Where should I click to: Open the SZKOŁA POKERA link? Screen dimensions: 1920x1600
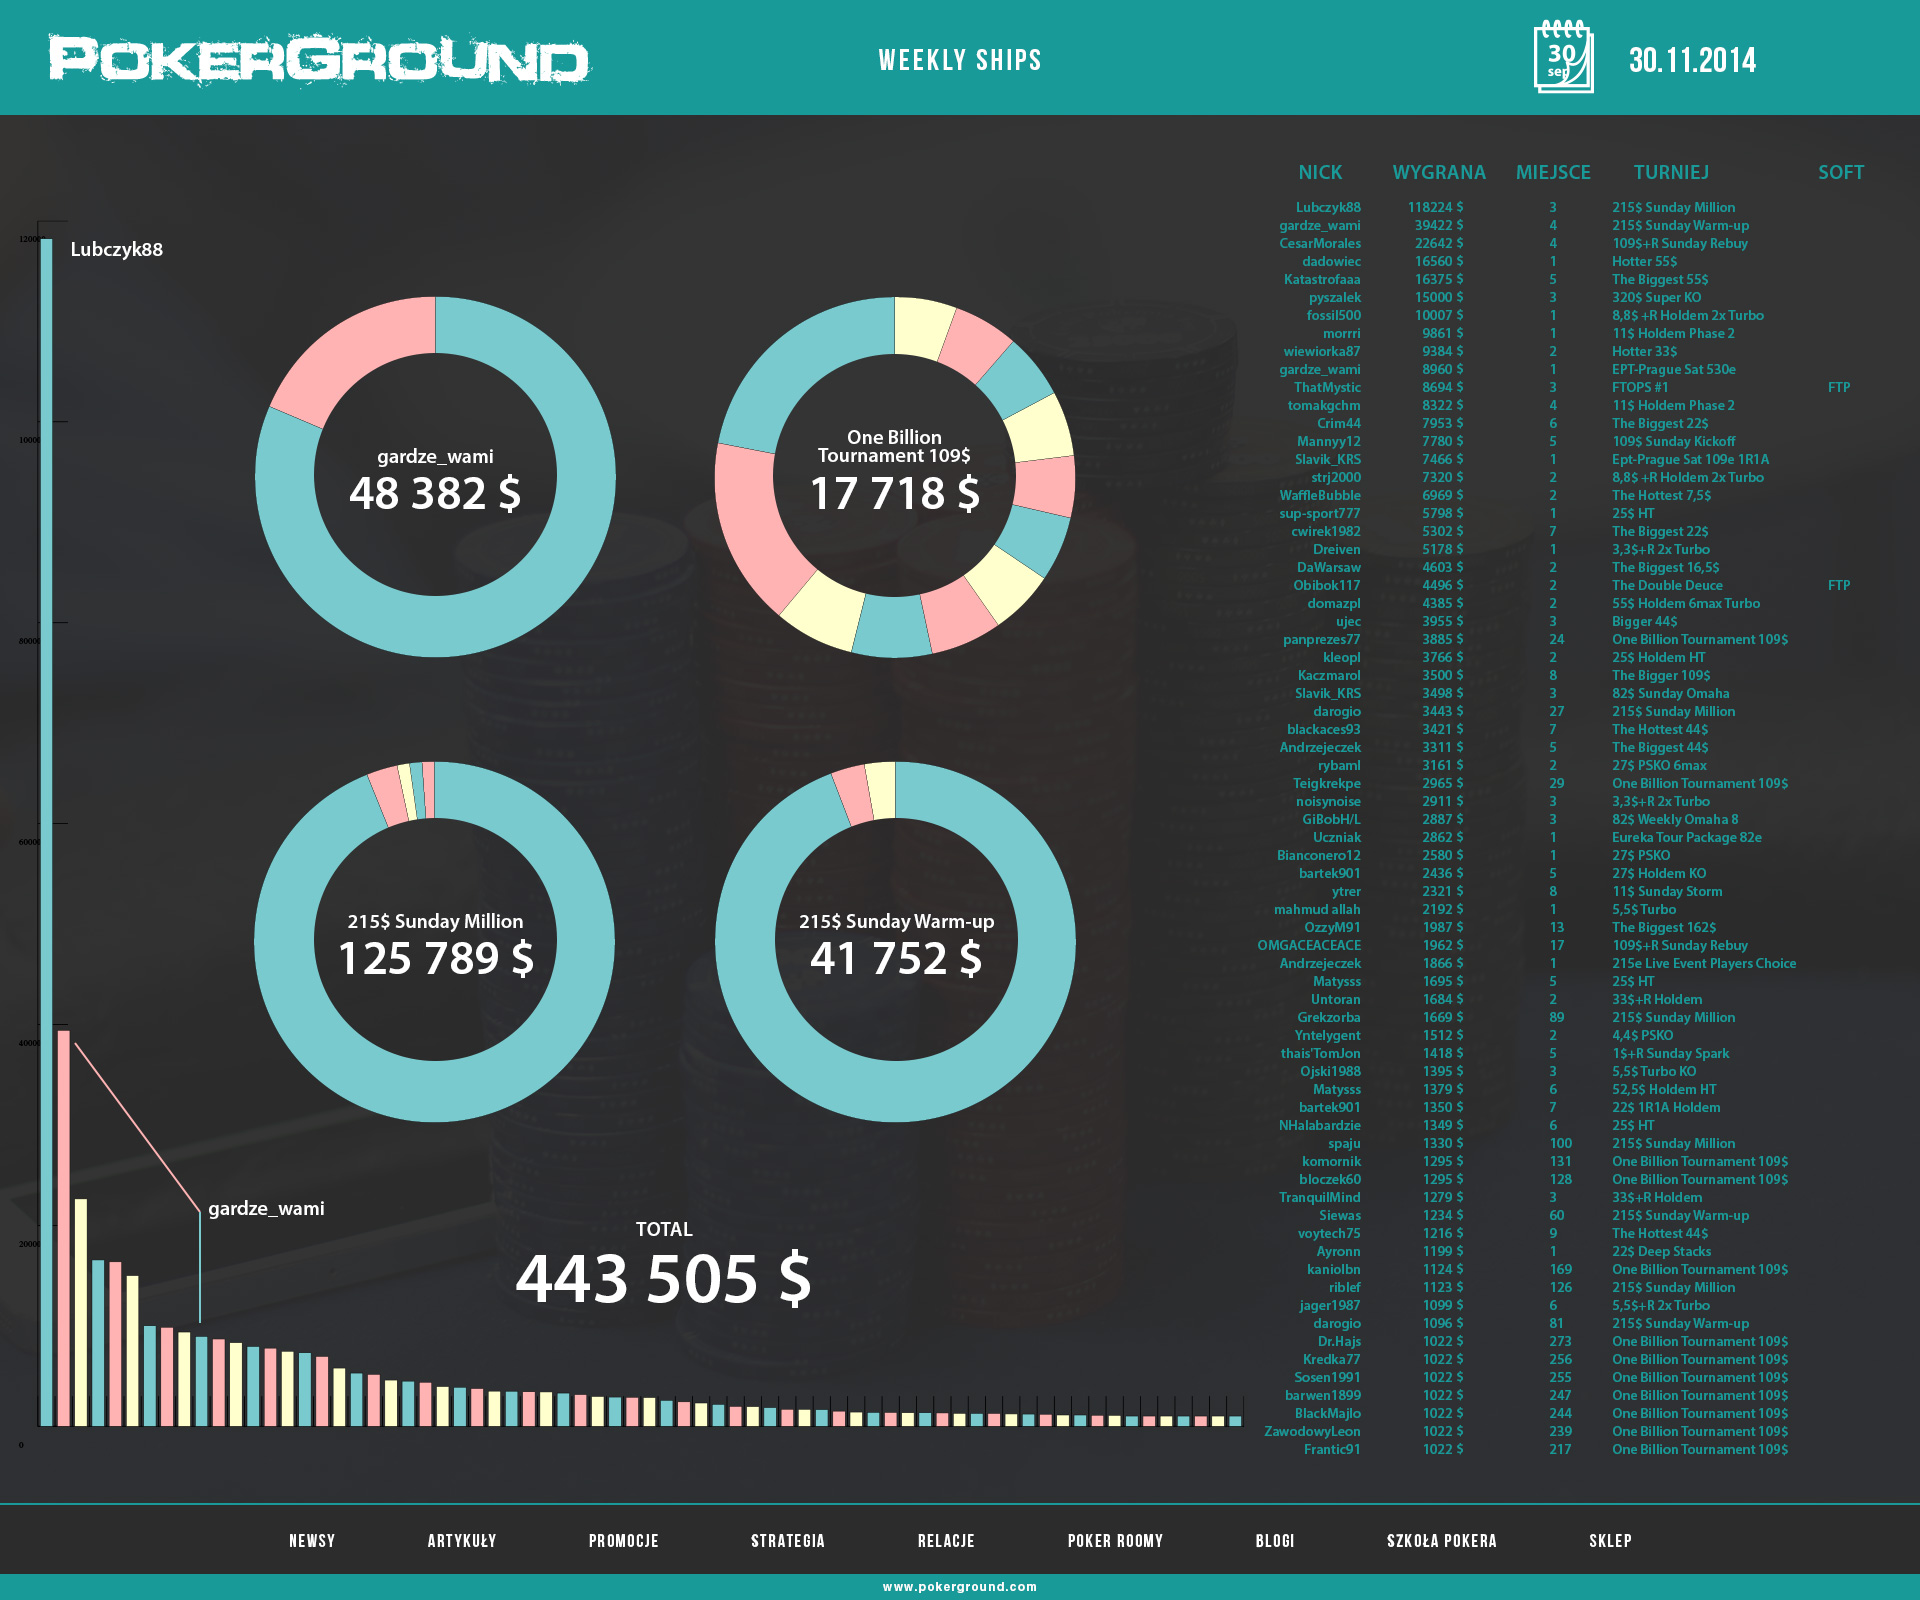click(x=1441, y=1541)
